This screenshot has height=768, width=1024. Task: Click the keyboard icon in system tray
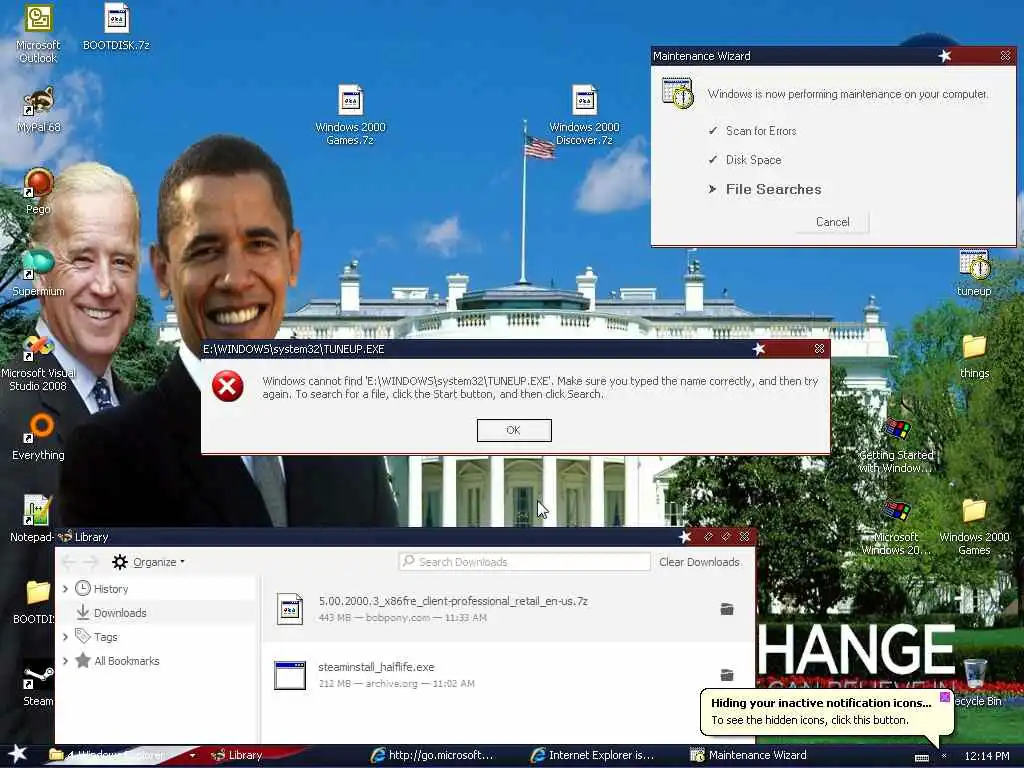(921, 757)
